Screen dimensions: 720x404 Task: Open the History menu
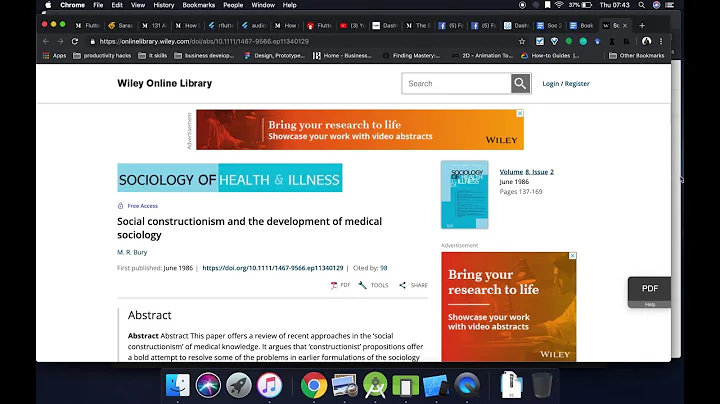click(164, 5)
